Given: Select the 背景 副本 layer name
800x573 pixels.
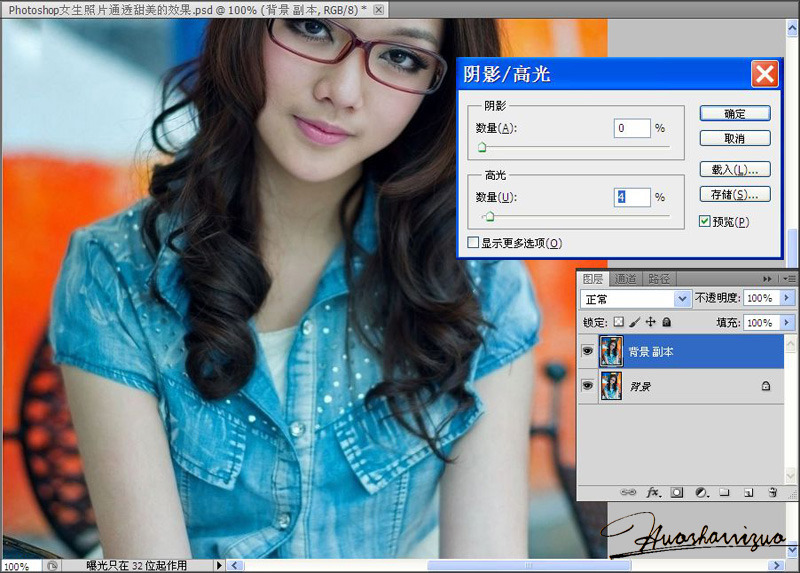Looking at the screenshot, I should pyautogui.click(x=651, y=352).
